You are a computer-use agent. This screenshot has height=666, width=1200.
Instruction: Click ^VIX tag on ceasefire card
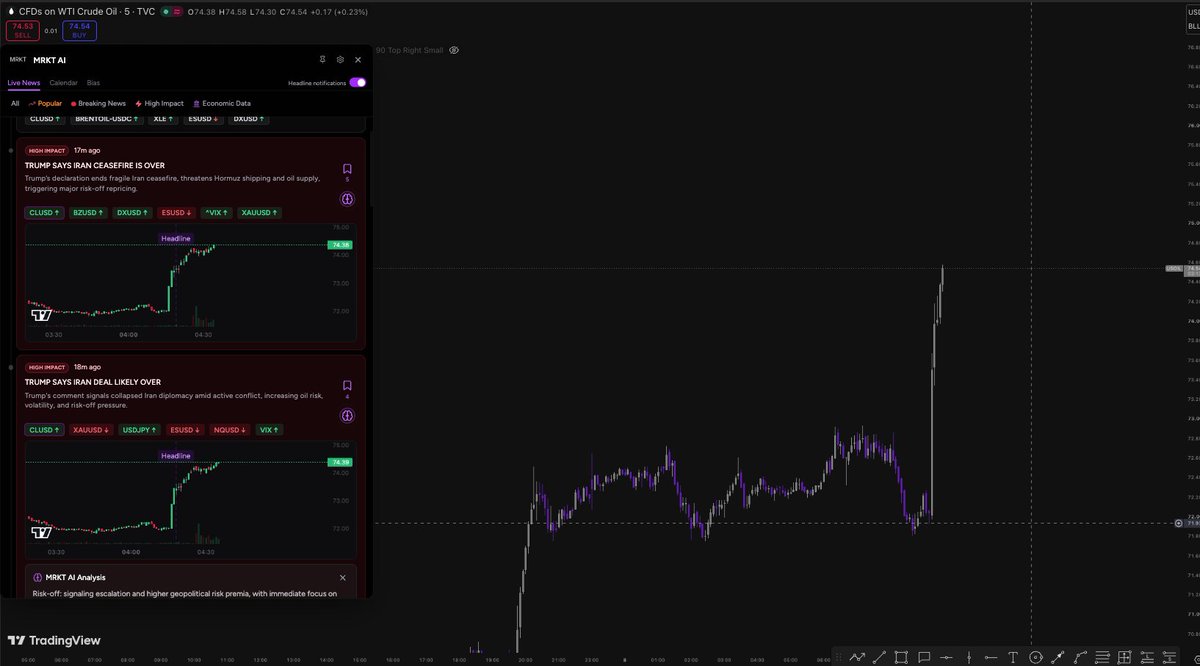(217, 213)
